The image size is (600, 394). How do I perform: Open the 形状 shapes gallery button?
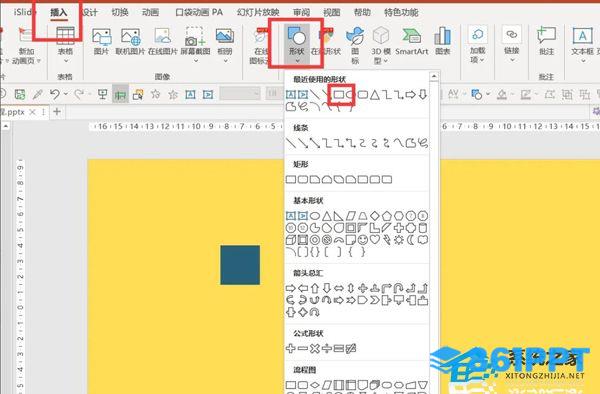[297, 45]
